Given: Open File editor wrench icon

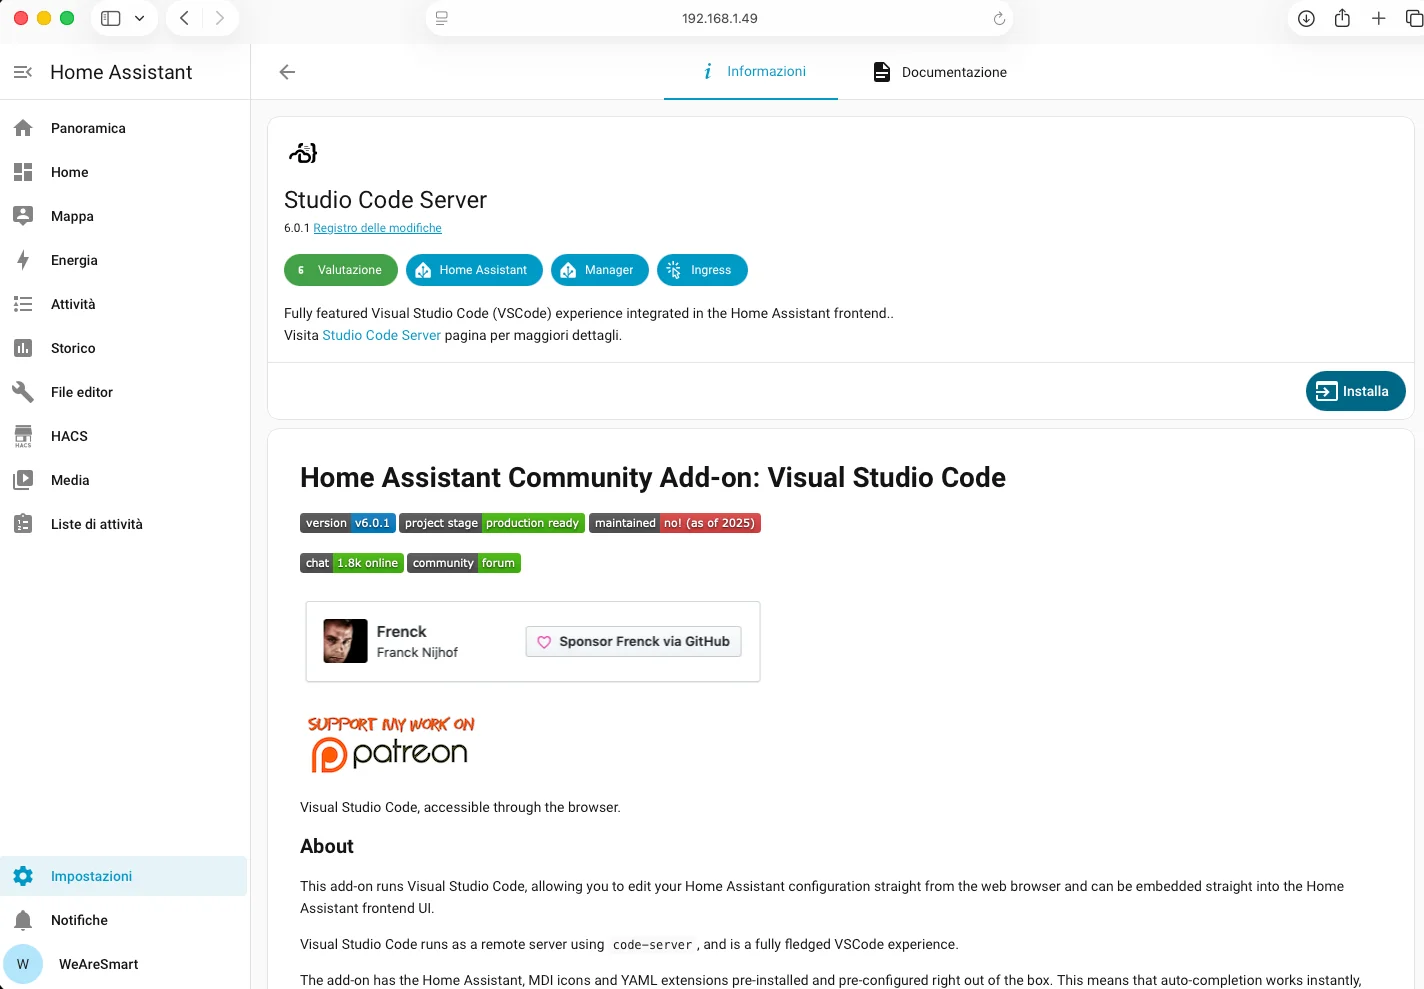Looking at the screenshot, I should click(23, 392).
